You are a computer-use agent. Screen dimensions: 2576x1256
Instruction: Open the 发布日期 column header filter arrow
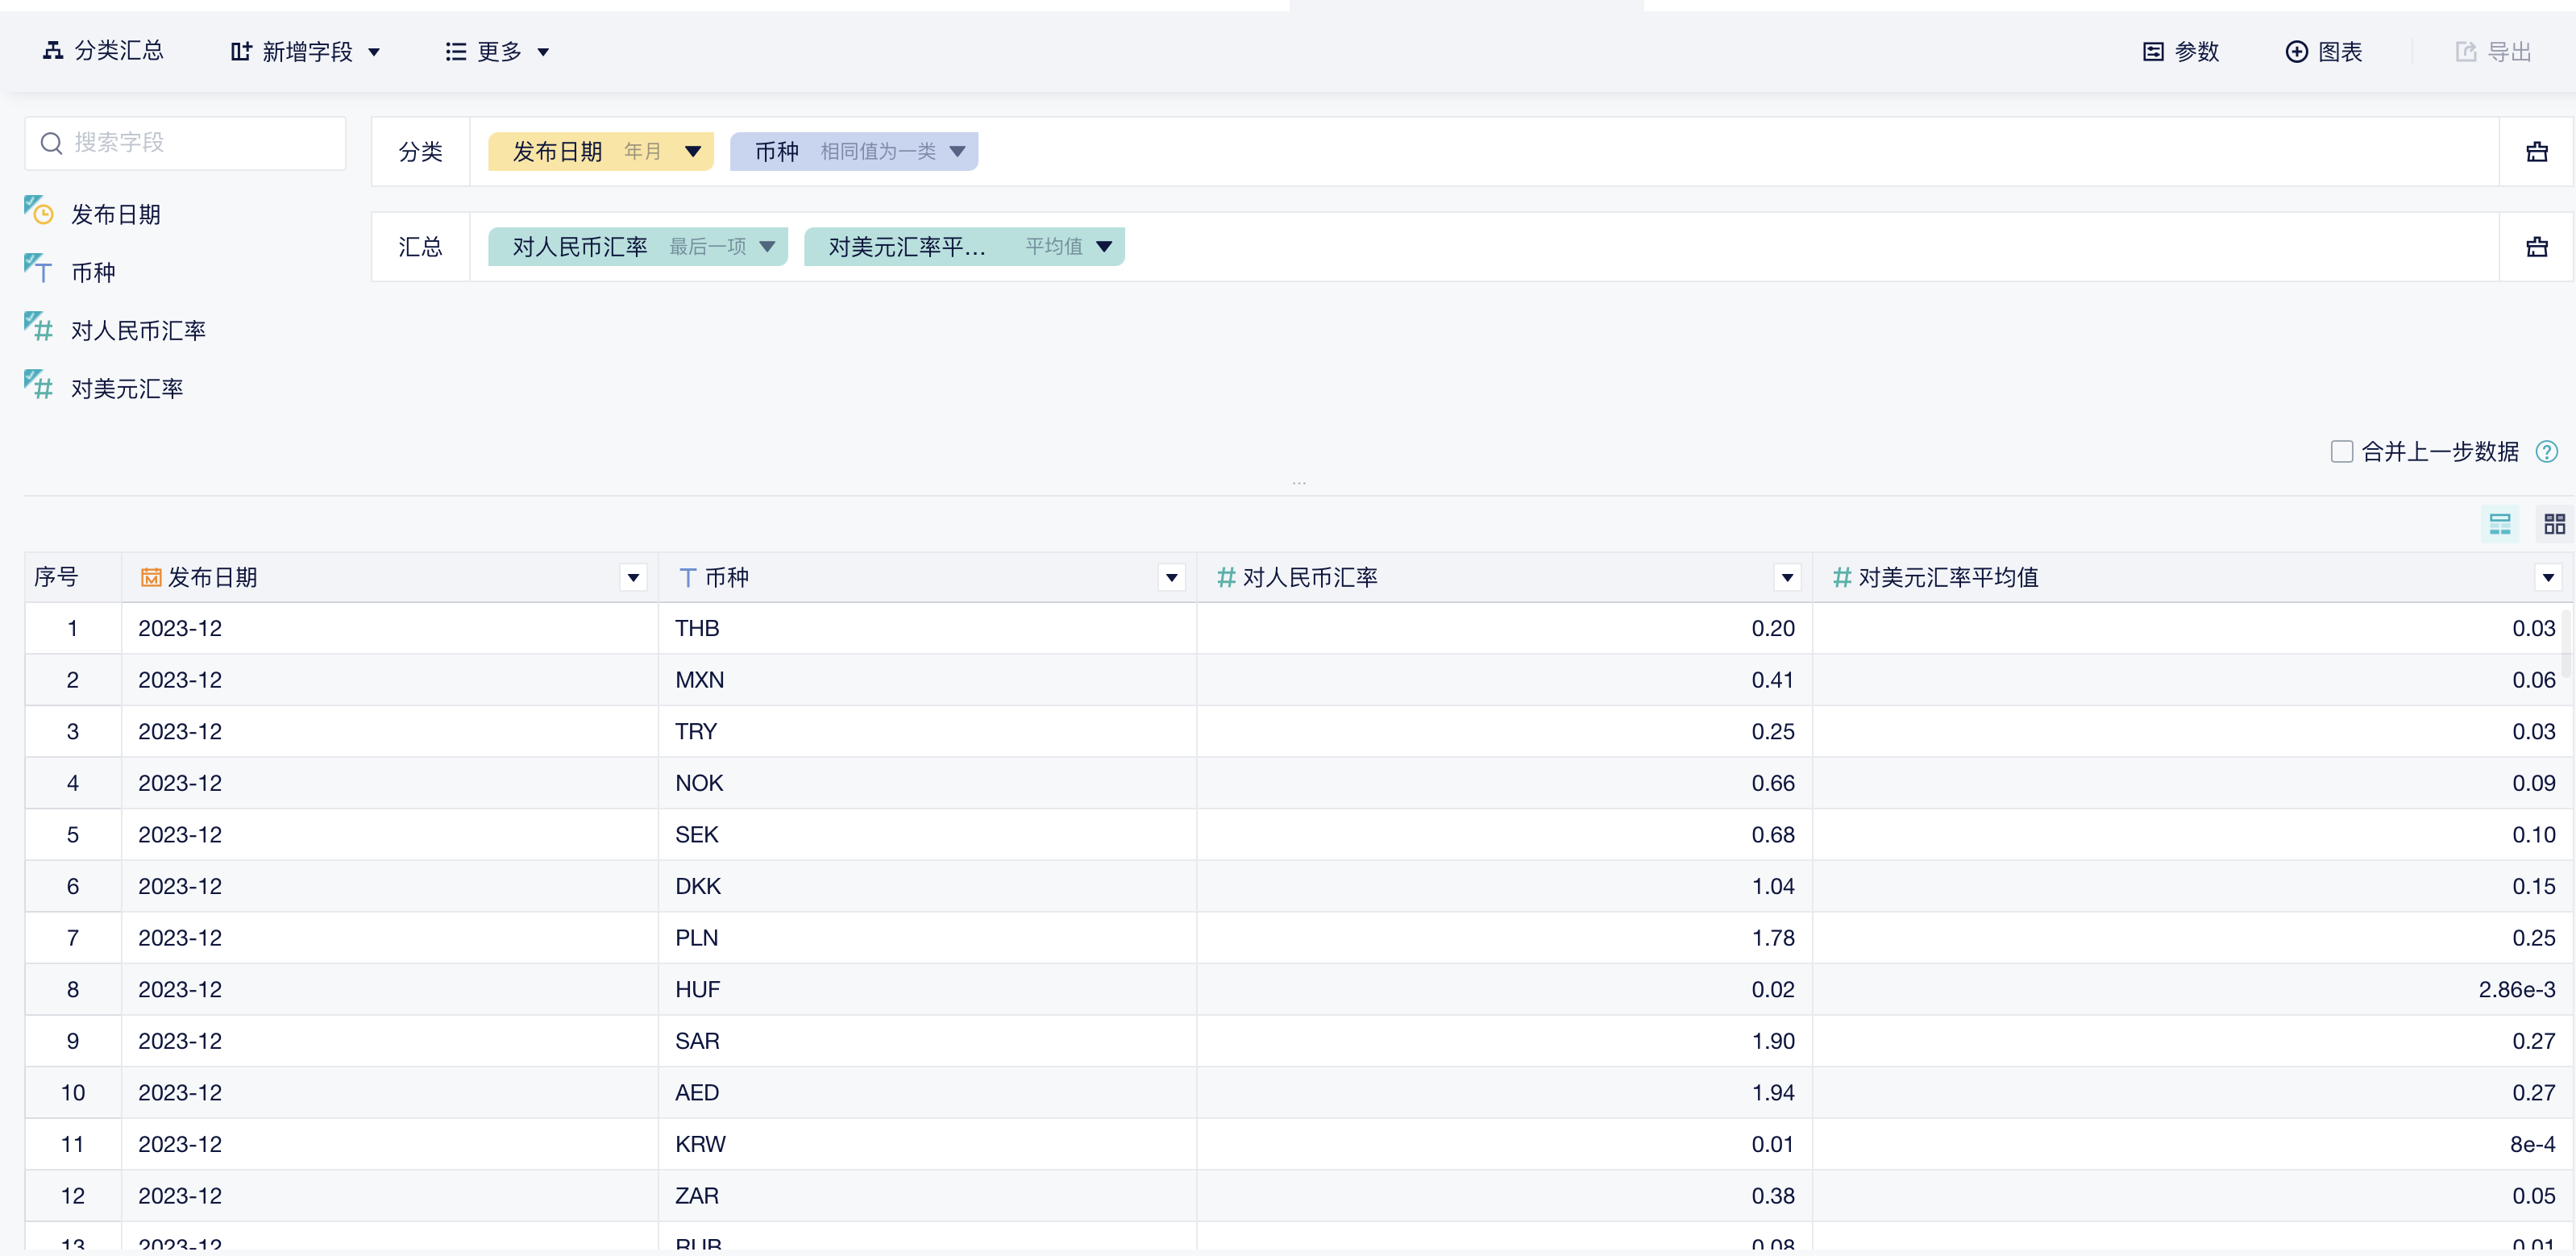tap(633, 578)
